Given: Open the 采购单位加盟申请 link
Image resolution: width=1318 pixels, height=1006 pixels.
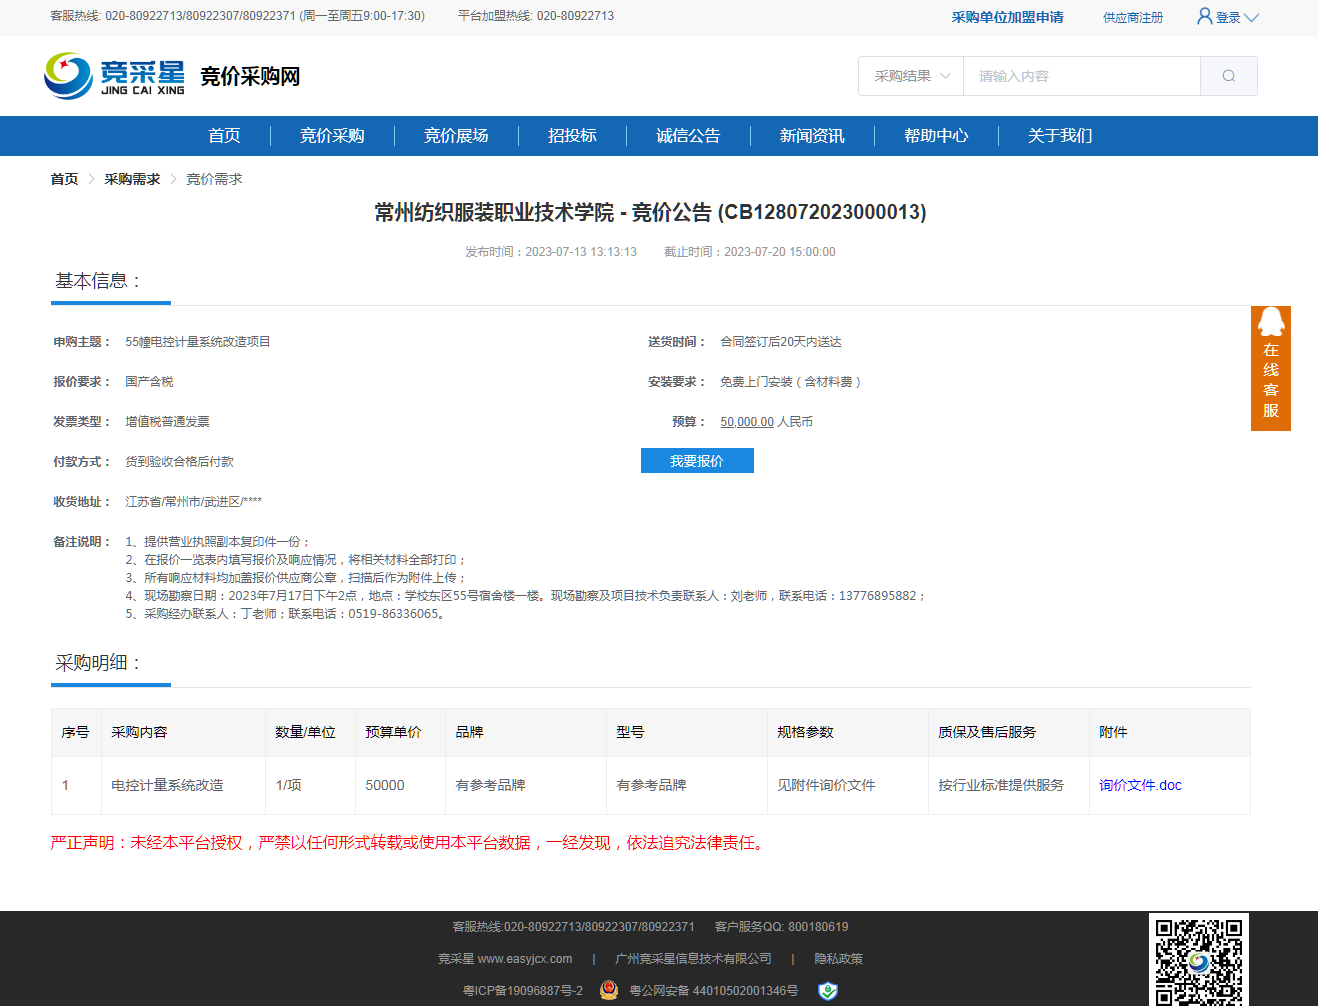Looking at the screenshot, I should (x=1007, y=17).
